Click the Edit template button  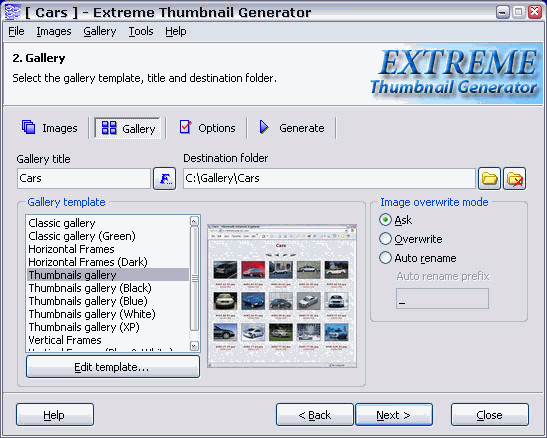113,367
